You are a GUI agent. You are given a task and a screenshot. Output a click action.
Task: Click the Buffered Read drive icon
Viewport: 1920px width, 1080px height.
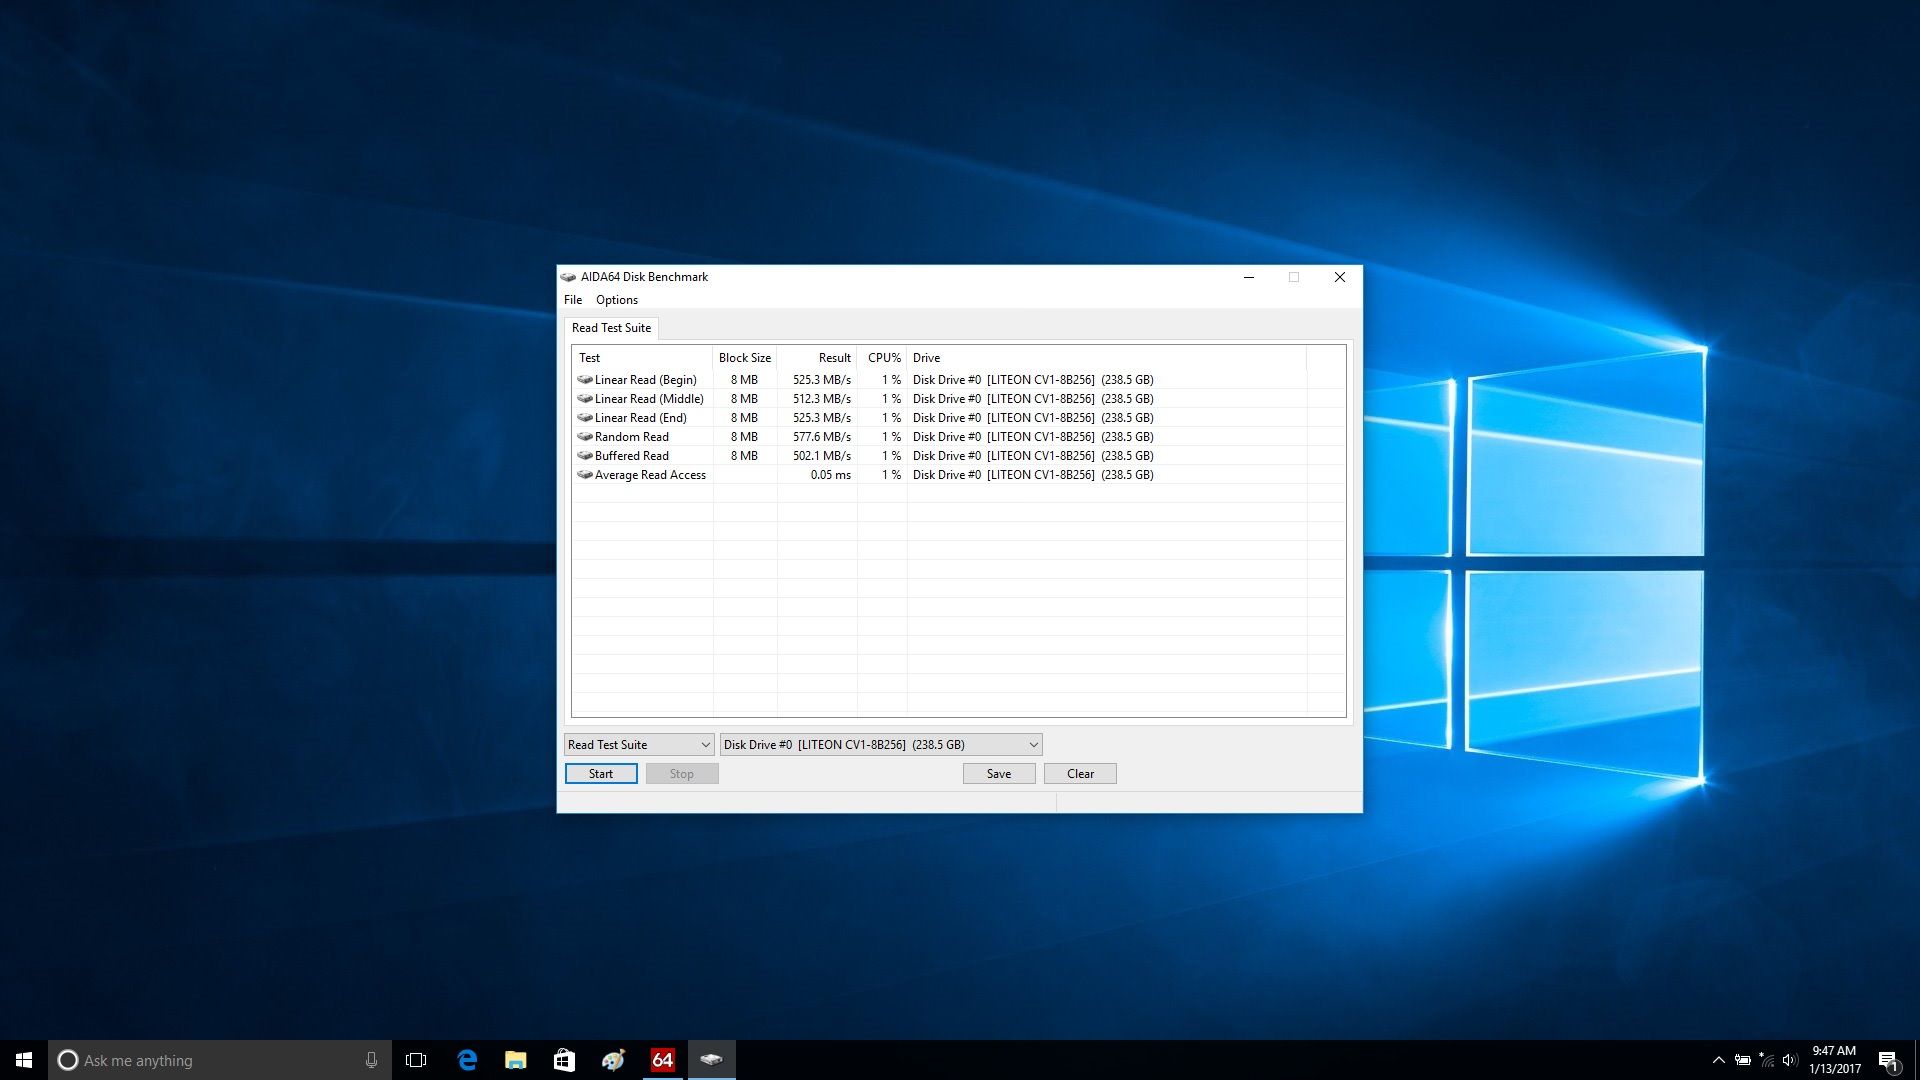pyautogui.click(x=585, y=455)
